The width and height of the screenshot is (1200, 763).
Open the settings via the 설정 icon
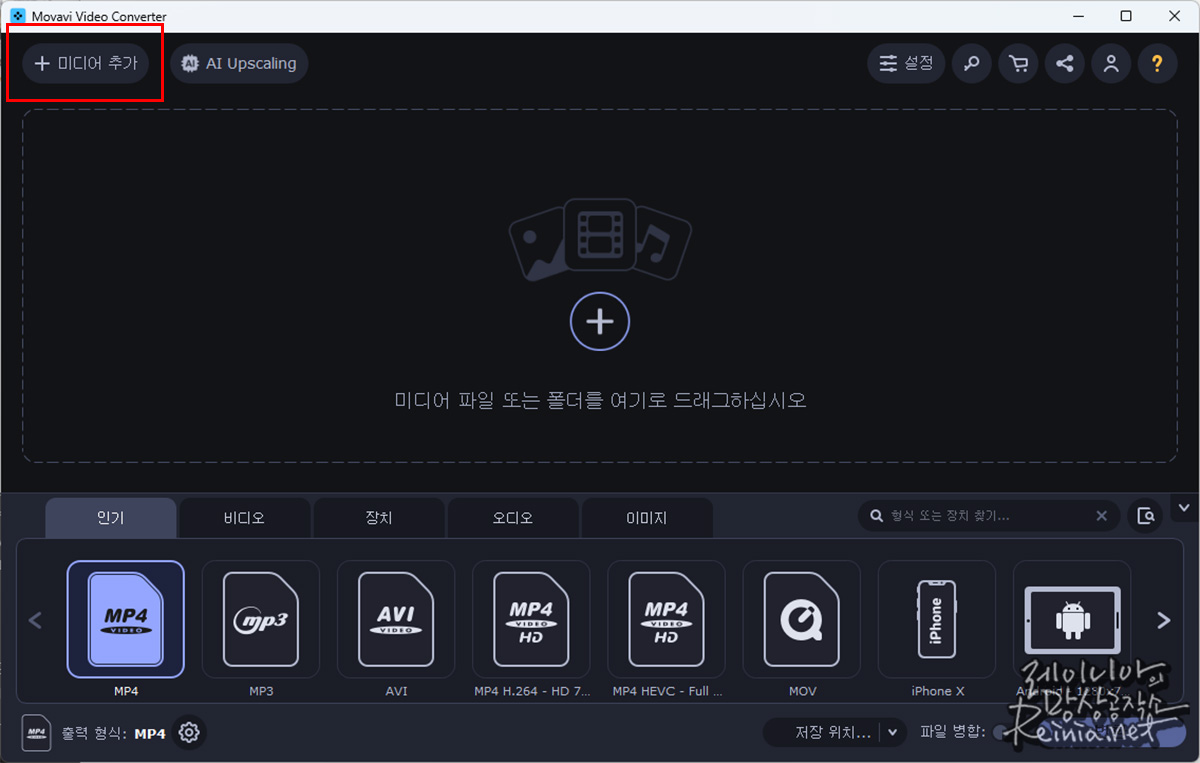click(905, 62)
